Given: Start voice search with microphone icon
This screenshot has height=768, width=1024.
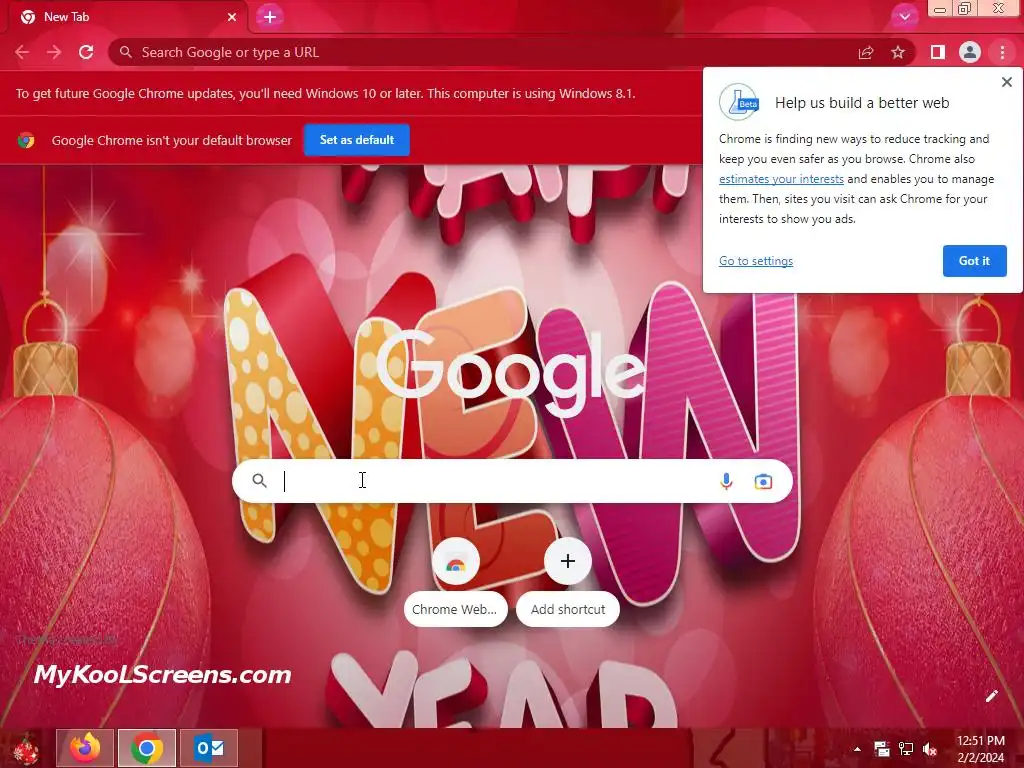Looking at the screenshot, I should [726, 481].
